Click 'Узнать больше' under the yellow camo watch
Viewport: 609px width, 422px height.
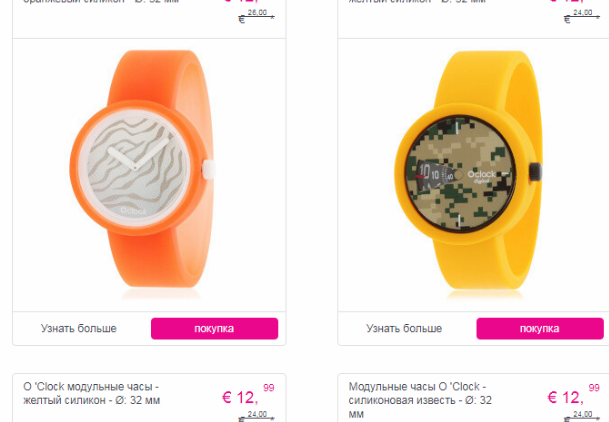click(404, 328)
